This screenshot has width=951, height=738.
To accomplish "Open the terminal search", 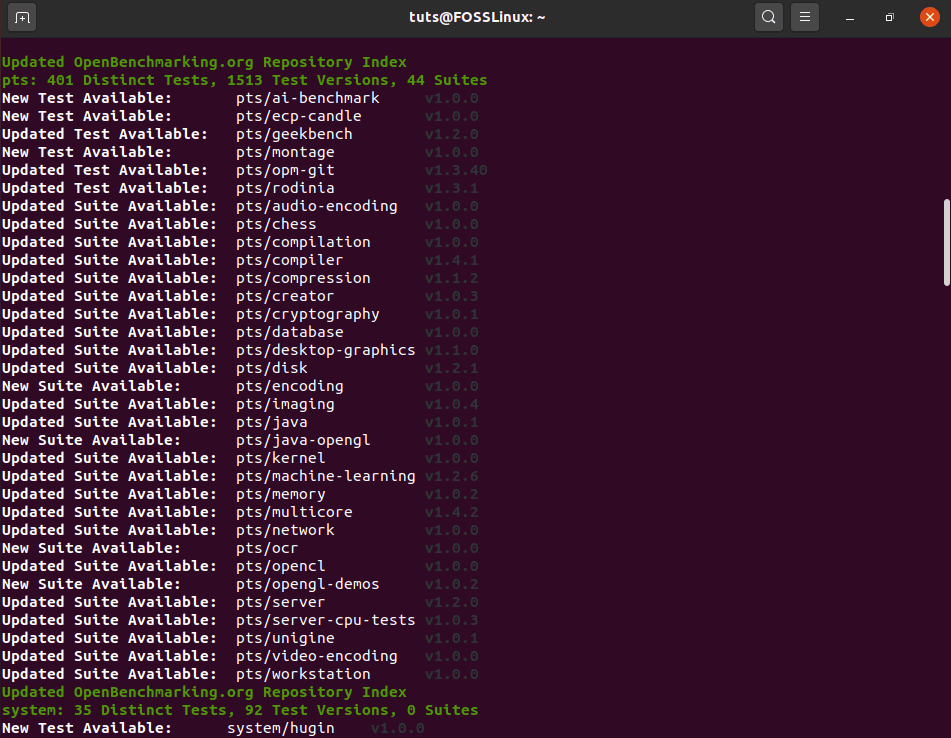I will [x=769, y=17].
